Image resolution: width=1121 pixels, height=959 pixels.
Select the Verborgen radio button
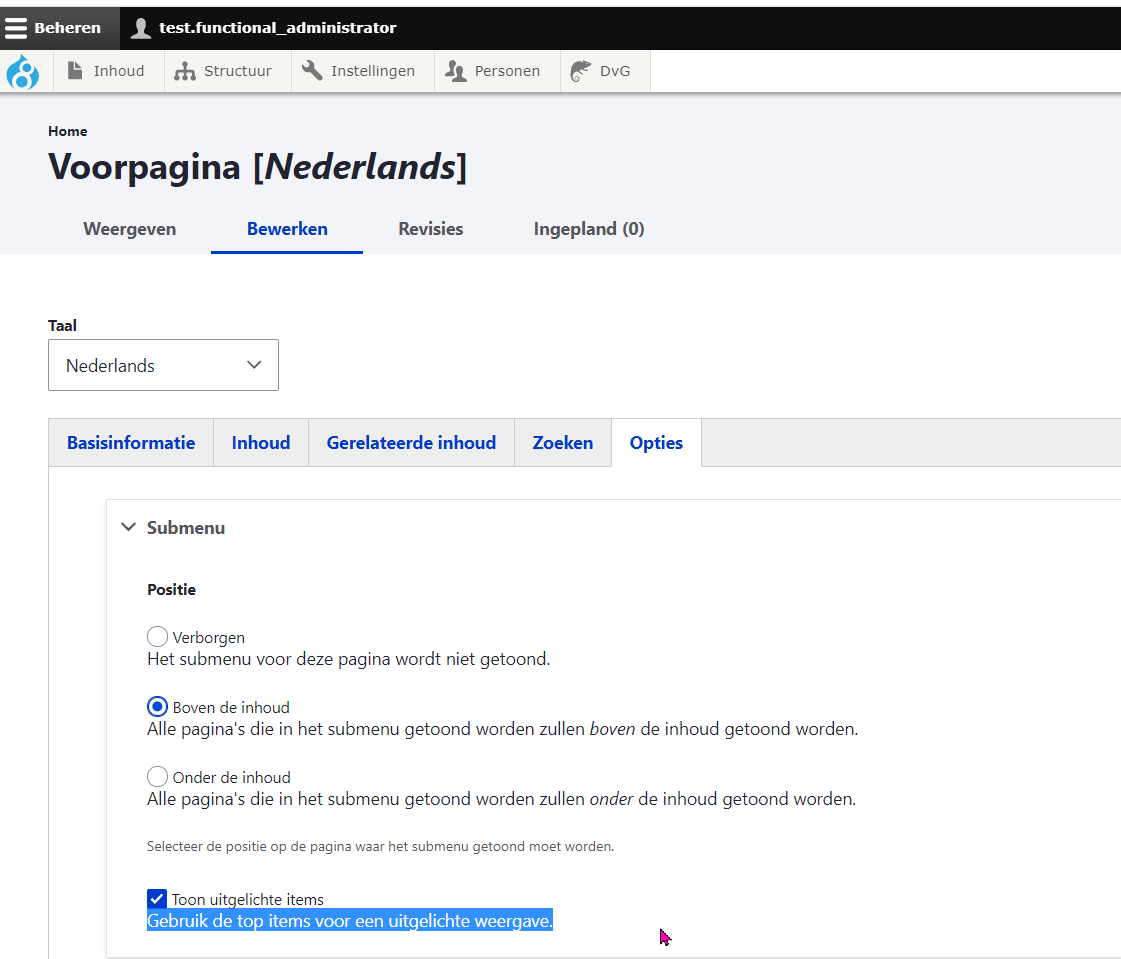[x=157, y=637]
